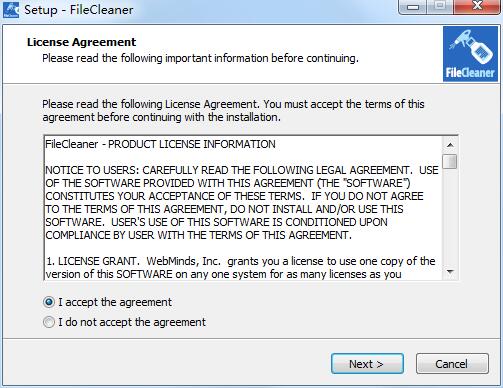Click the 'I accept the agreement' label text
503x388 pixels.
coord(115,302)
